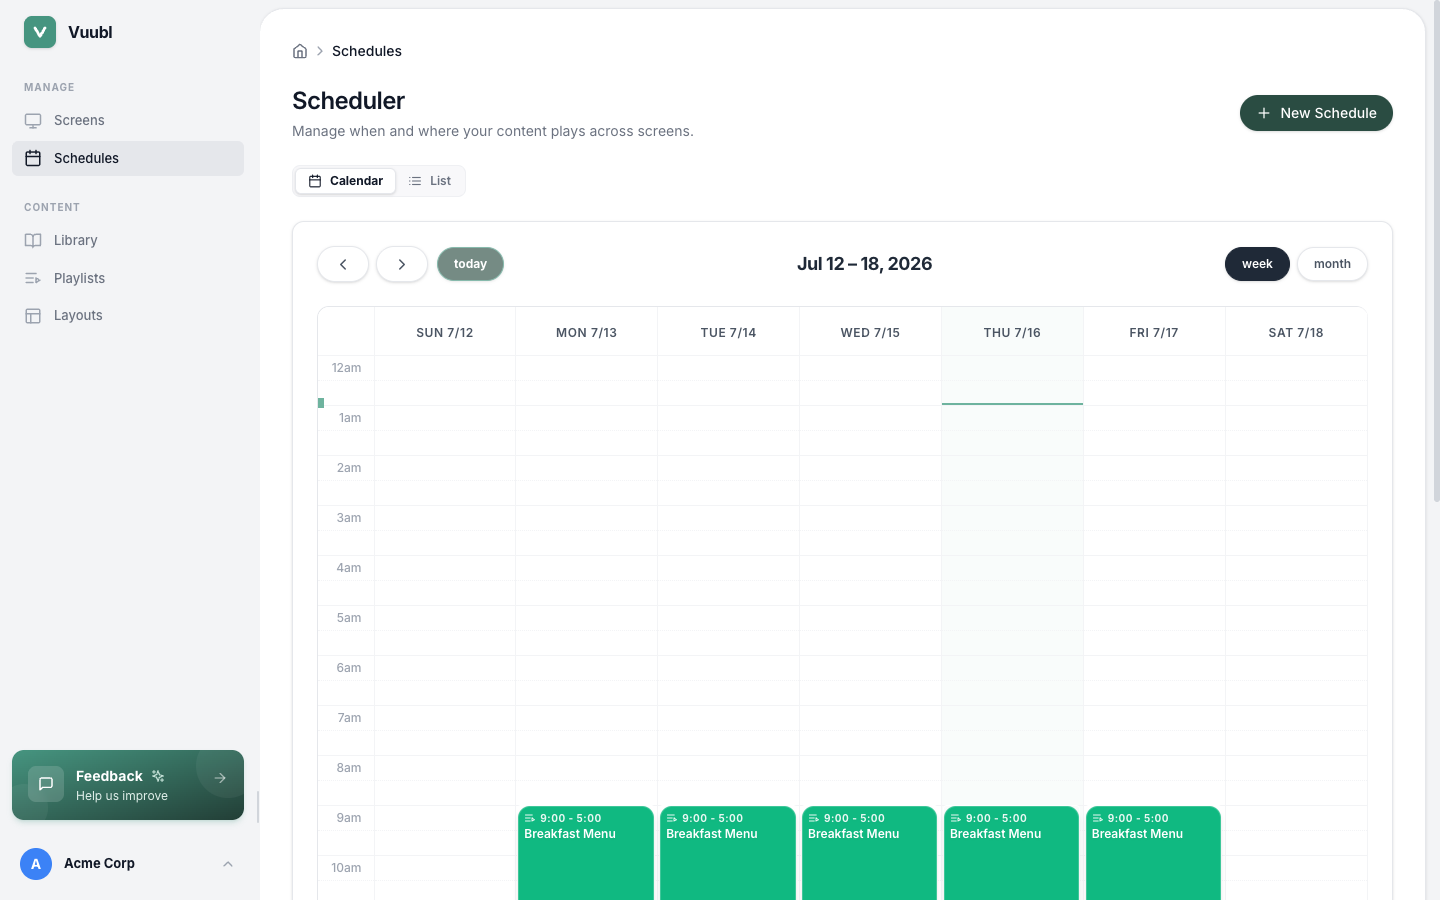Click the SAT 7/18 column header

point(1296,332)
